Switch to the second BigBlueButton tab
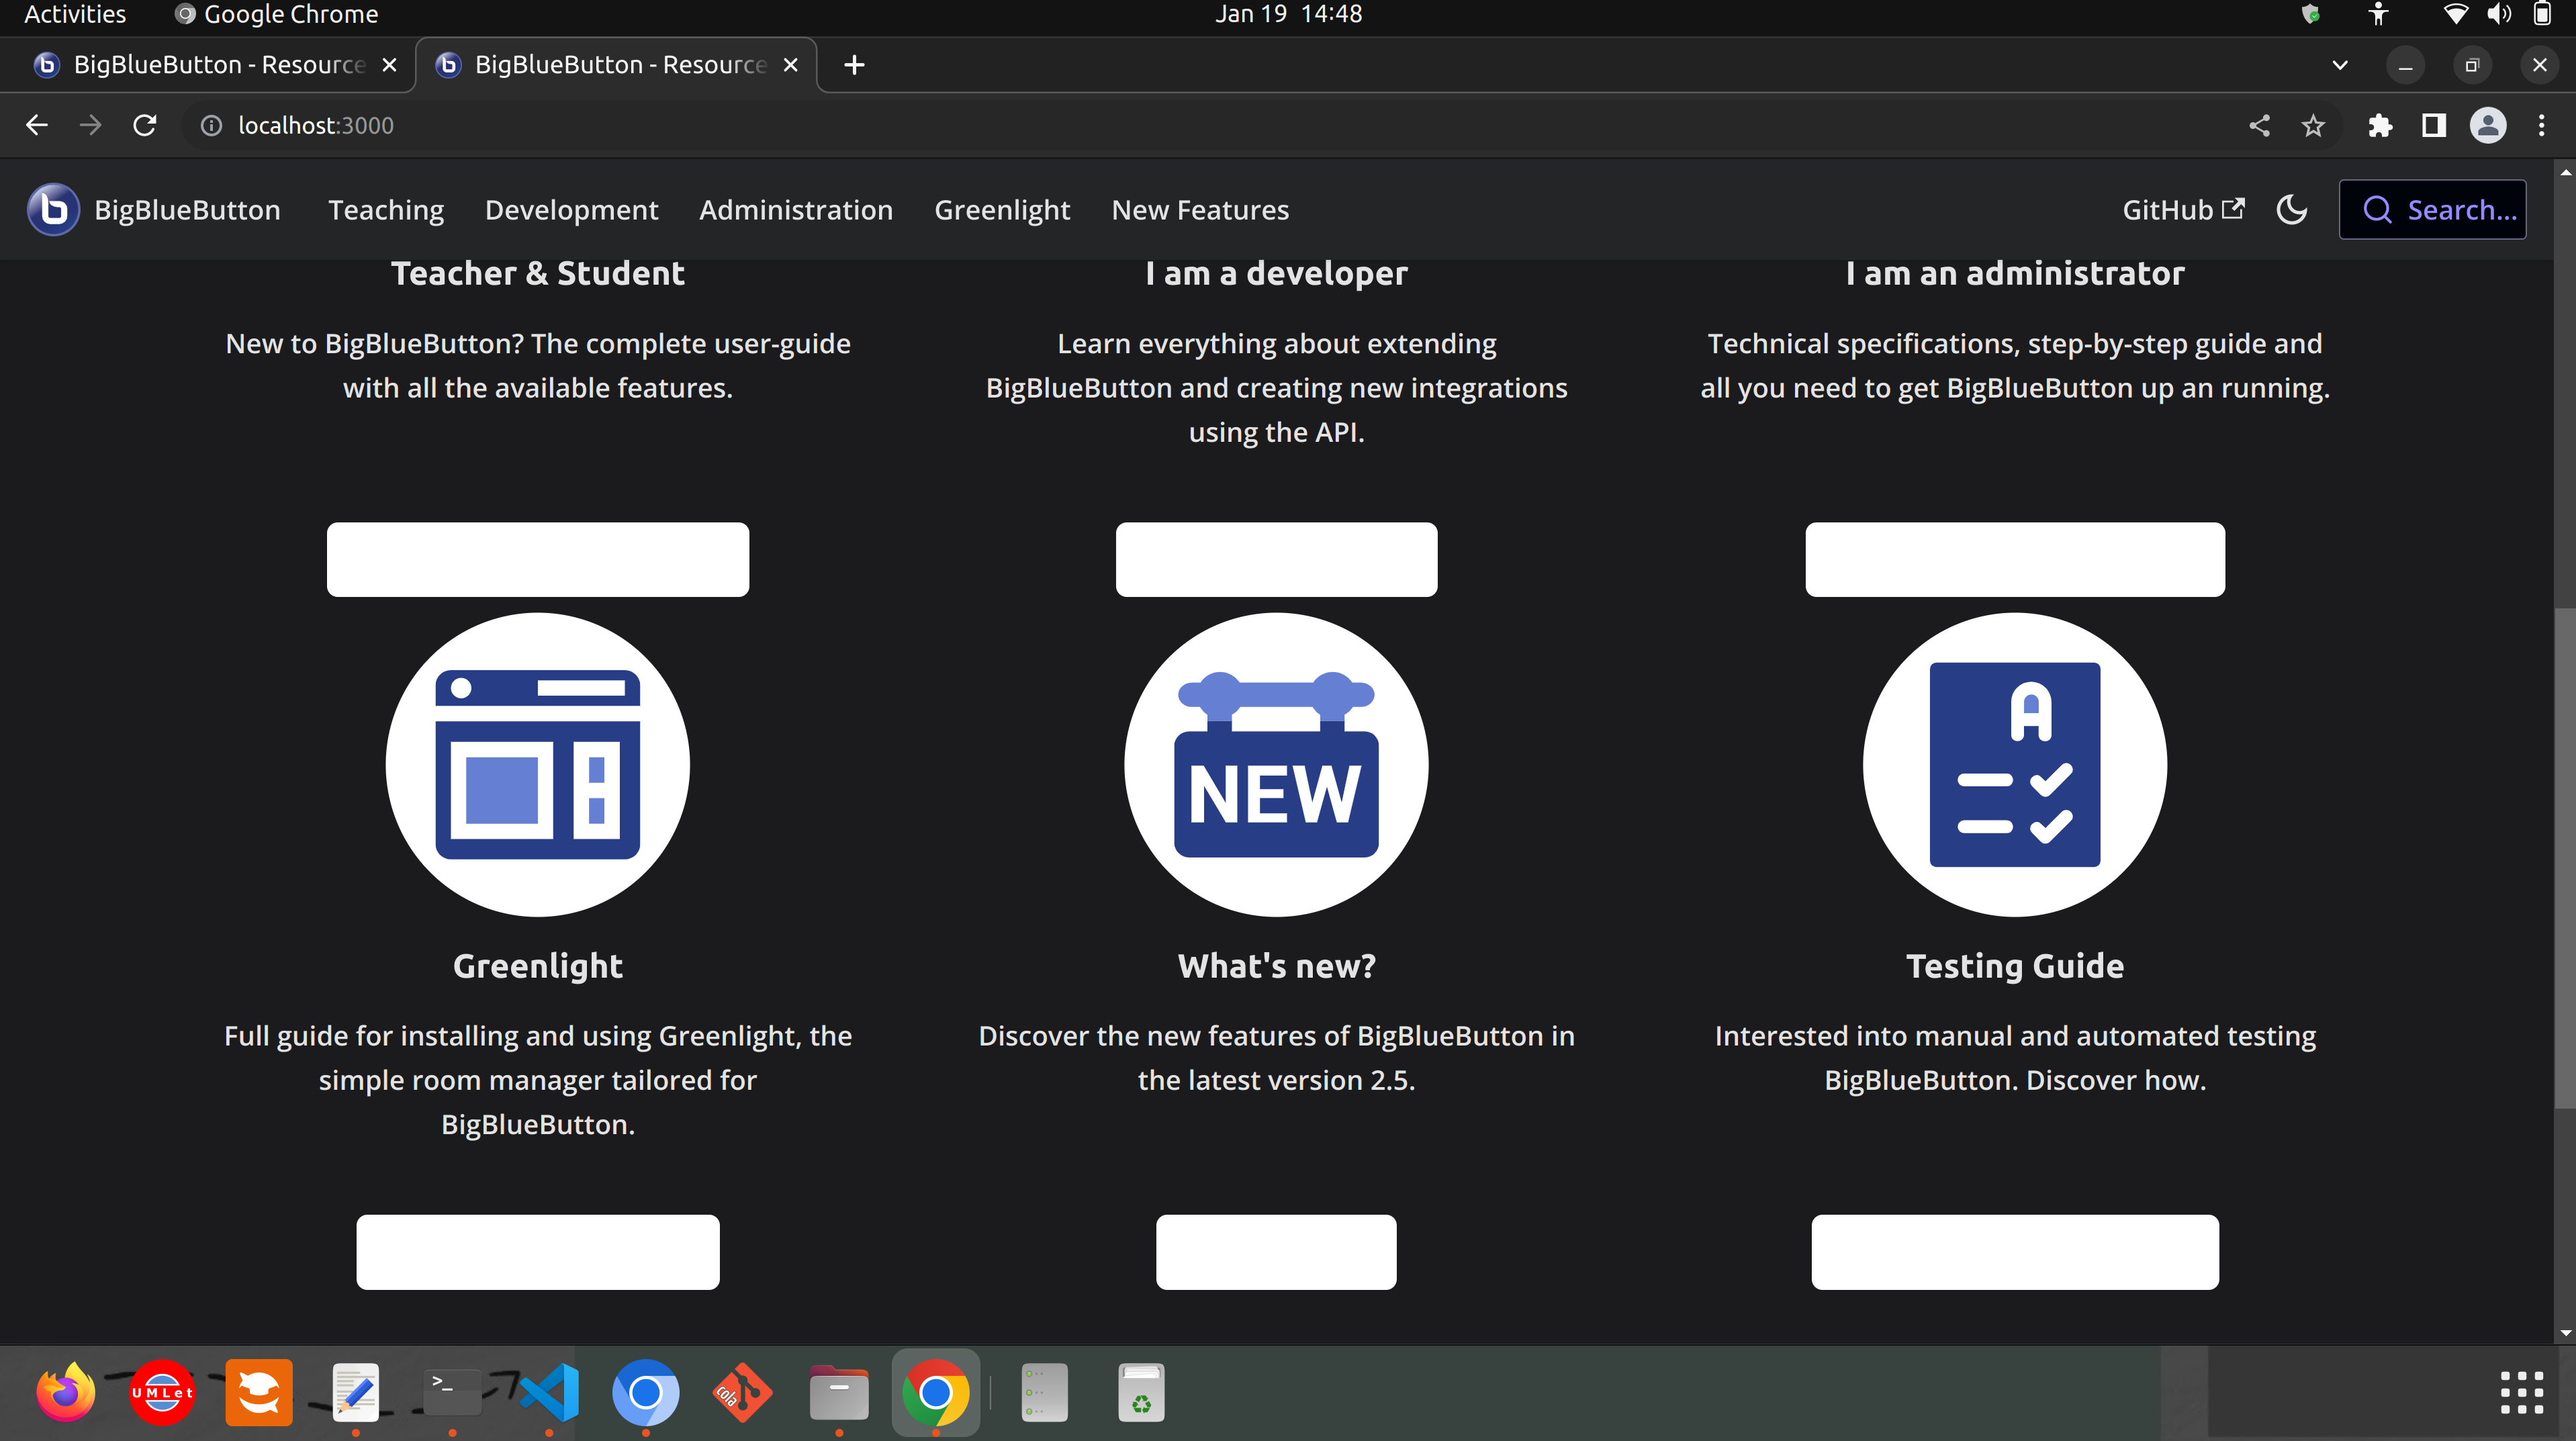 tap(600, 64)
